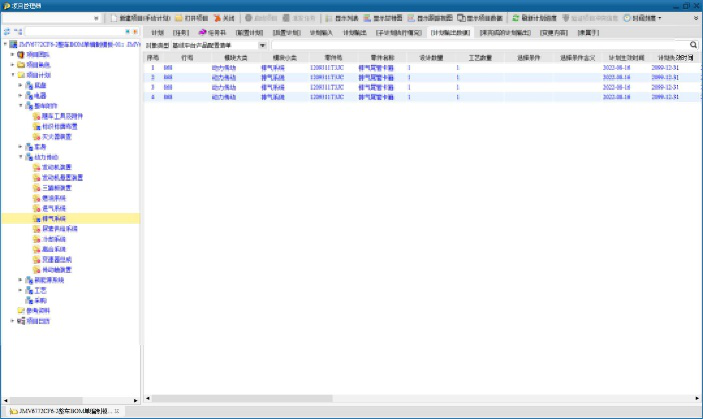Expand the 车身 tree node
703x419 pixels.
click(20, 146)
